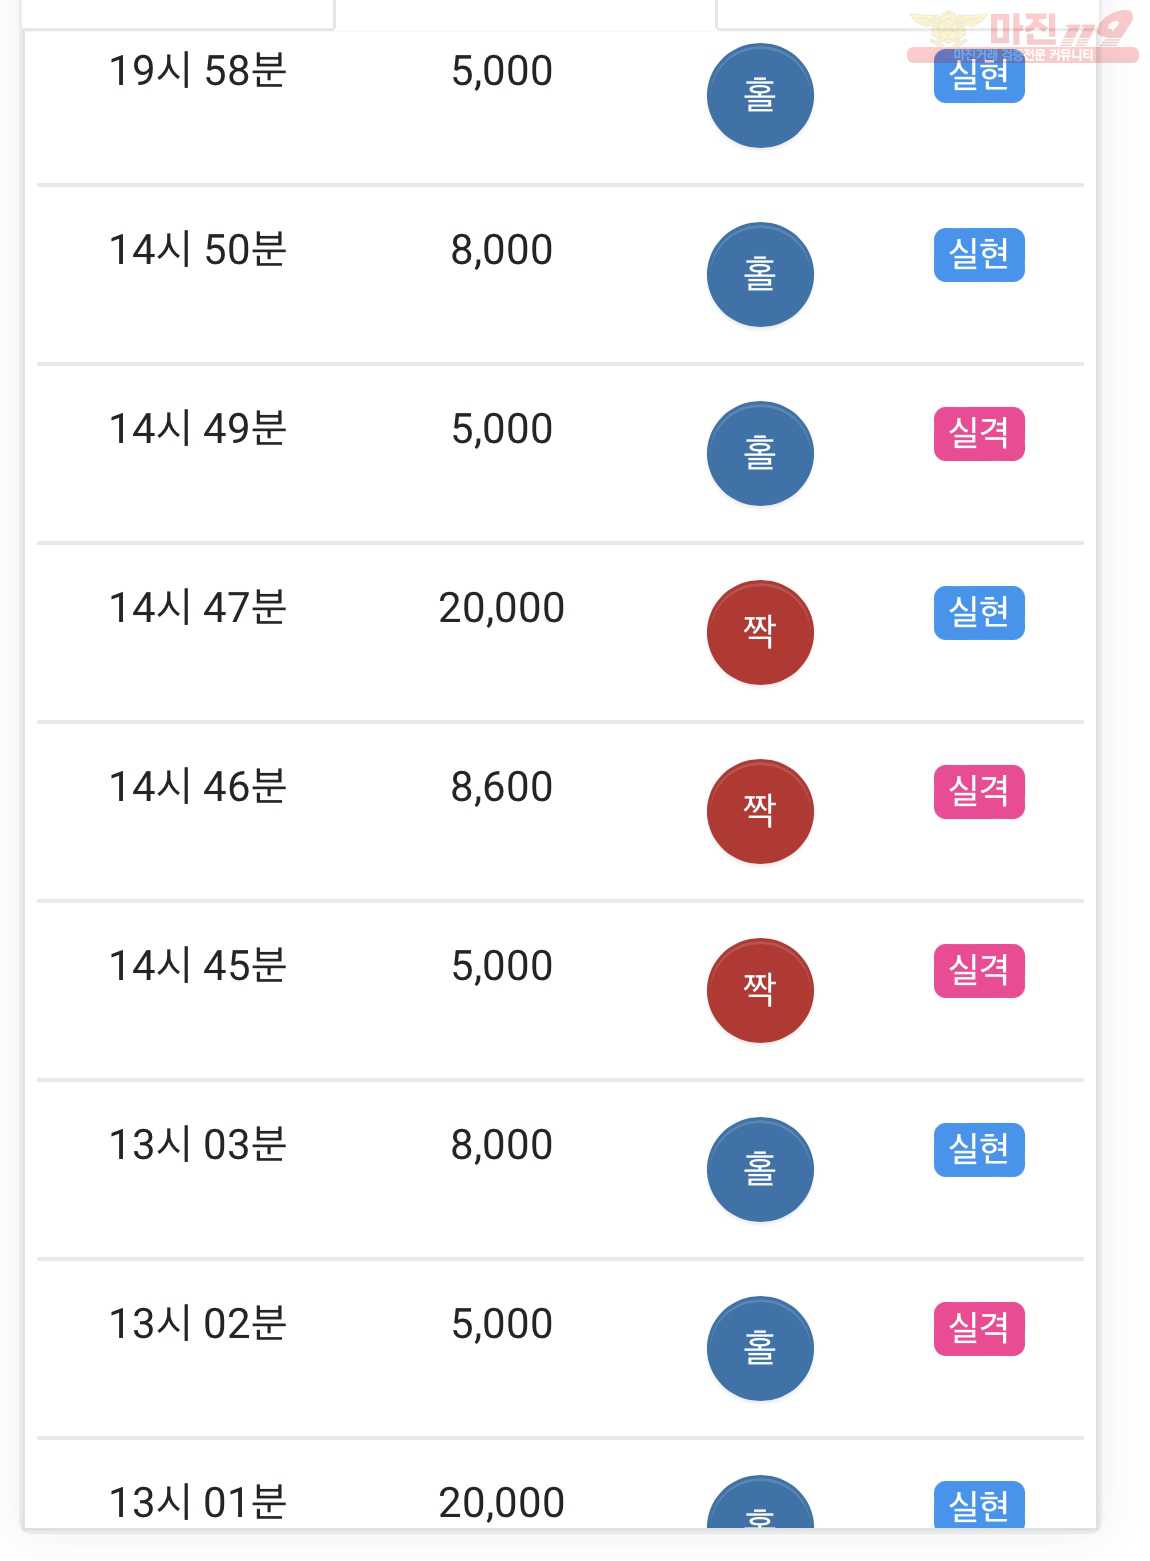This screenshot has height=1561, width=1150.
Task: Select the 13시 03분 time entry
Action: (x=198, y=1145)
